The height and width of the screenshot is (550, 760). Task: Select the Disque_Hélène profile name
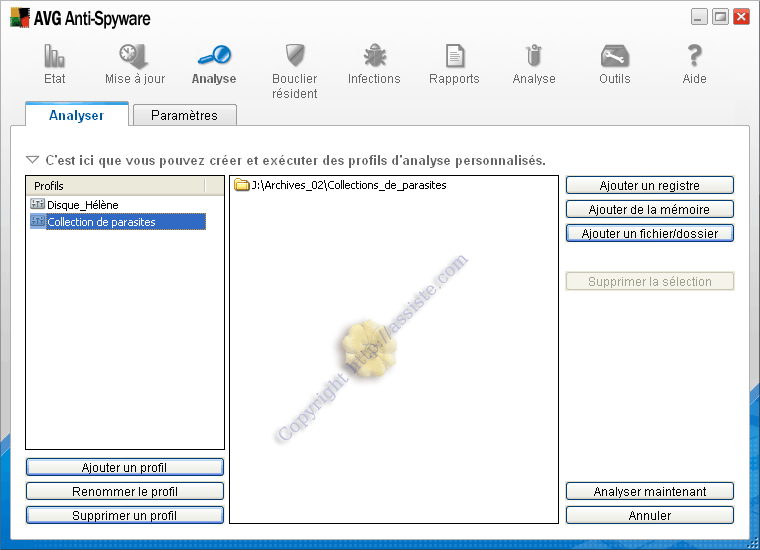(82, 204)
